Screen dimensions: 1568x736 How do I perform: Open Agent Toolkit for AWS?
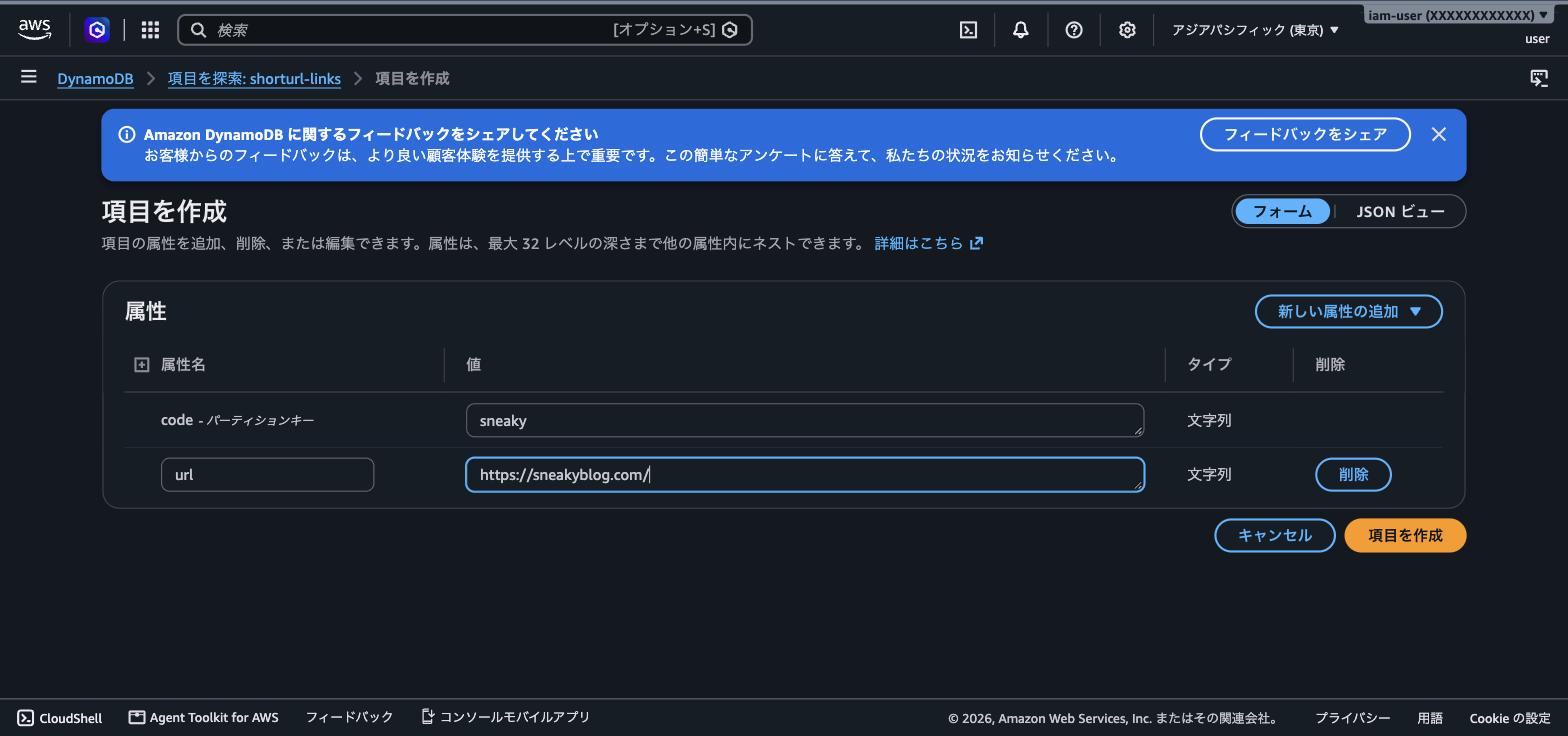[x=204, y=718]
